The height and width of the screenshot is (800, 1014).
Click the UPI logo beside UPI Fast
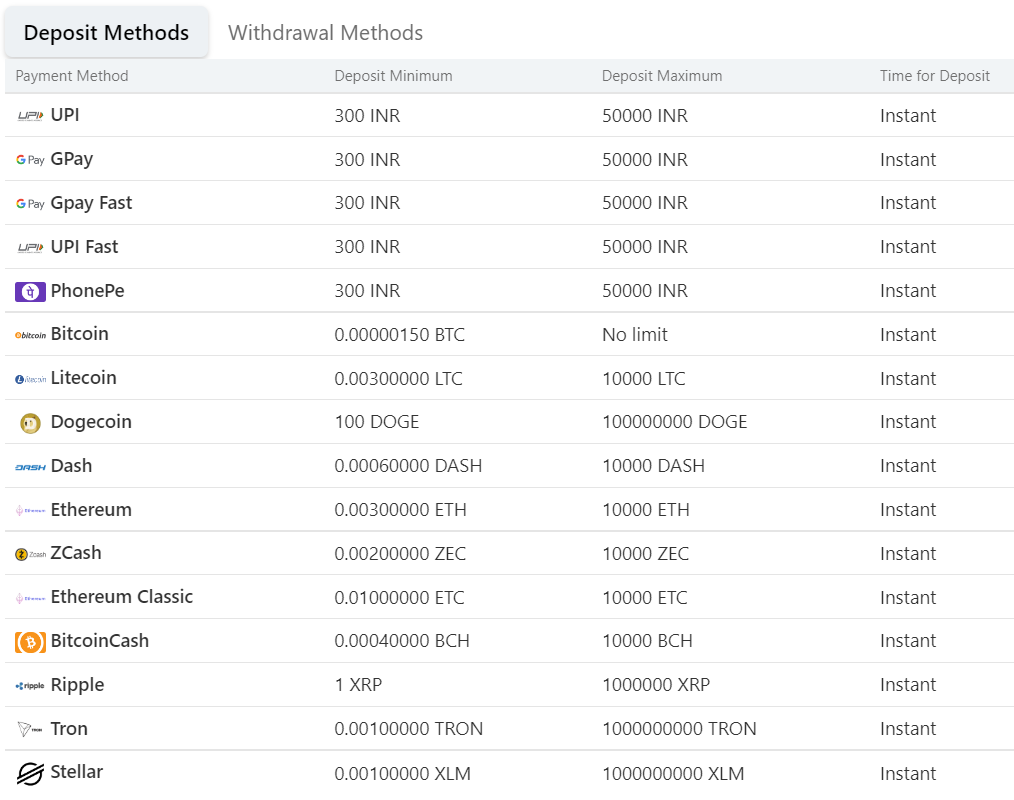tap(30, 247)
